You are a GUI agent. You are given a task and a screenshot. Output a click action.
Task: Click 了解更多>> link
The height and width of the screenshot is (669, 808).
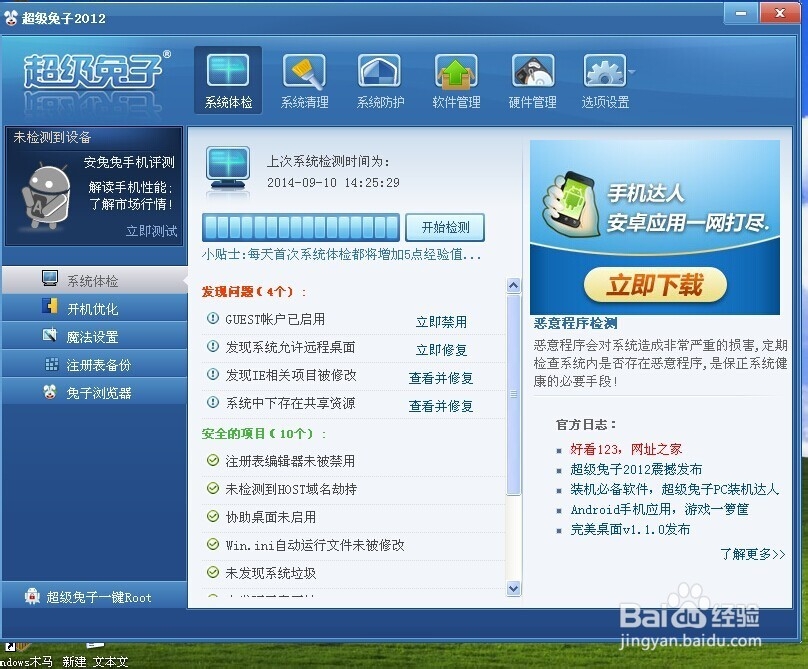click(x=752, y=554)
